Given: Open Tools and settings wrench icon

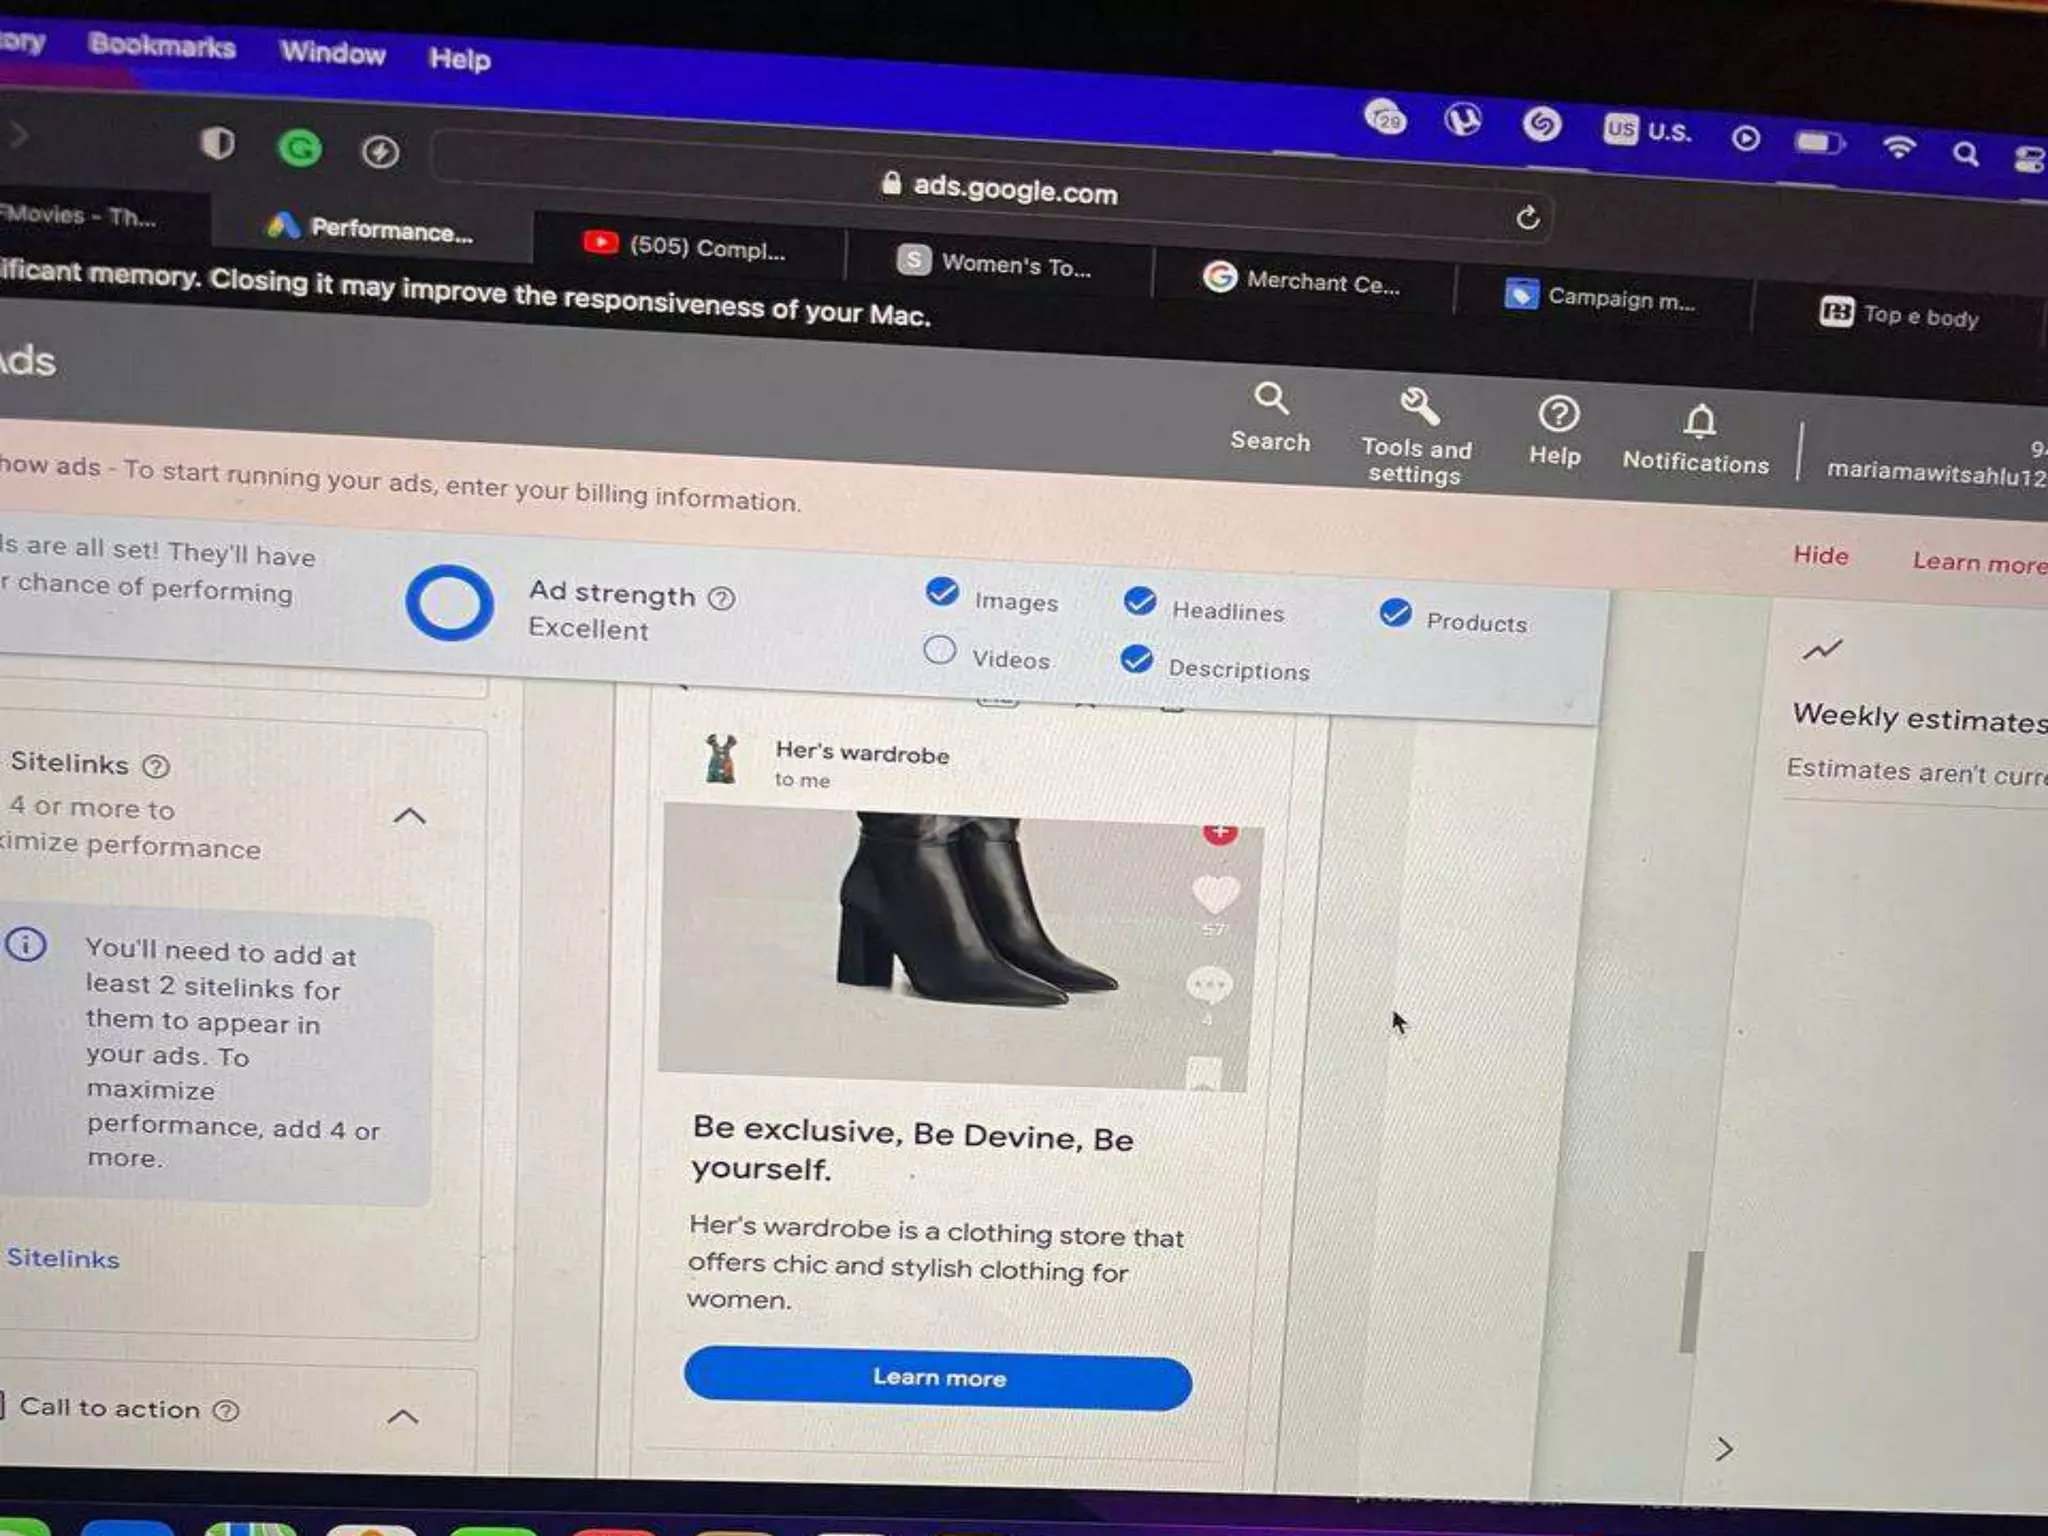Looking at the screenshot, I should (x=1419, y=407).
